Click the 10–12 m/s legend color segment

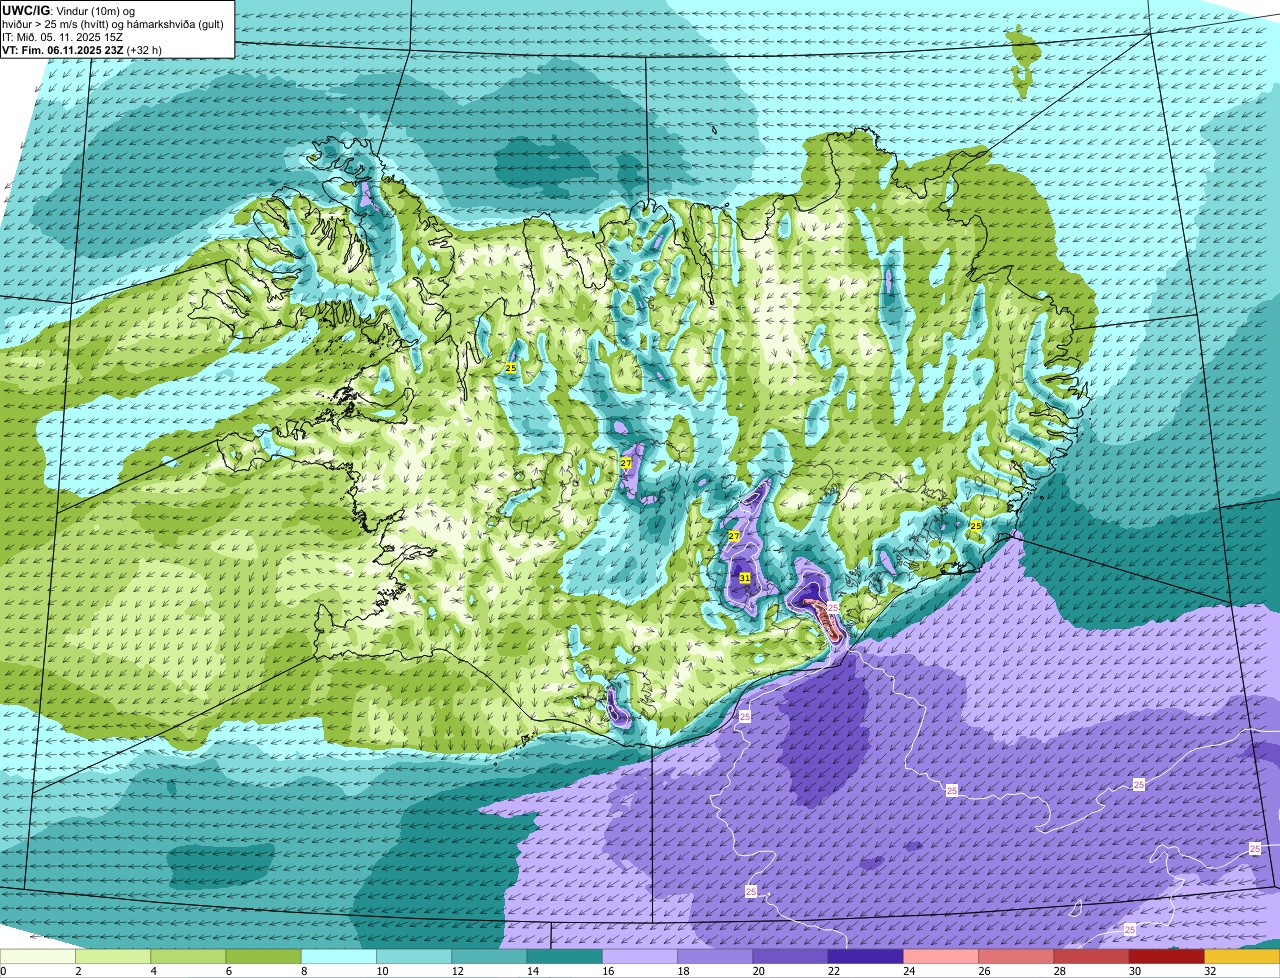414,957
